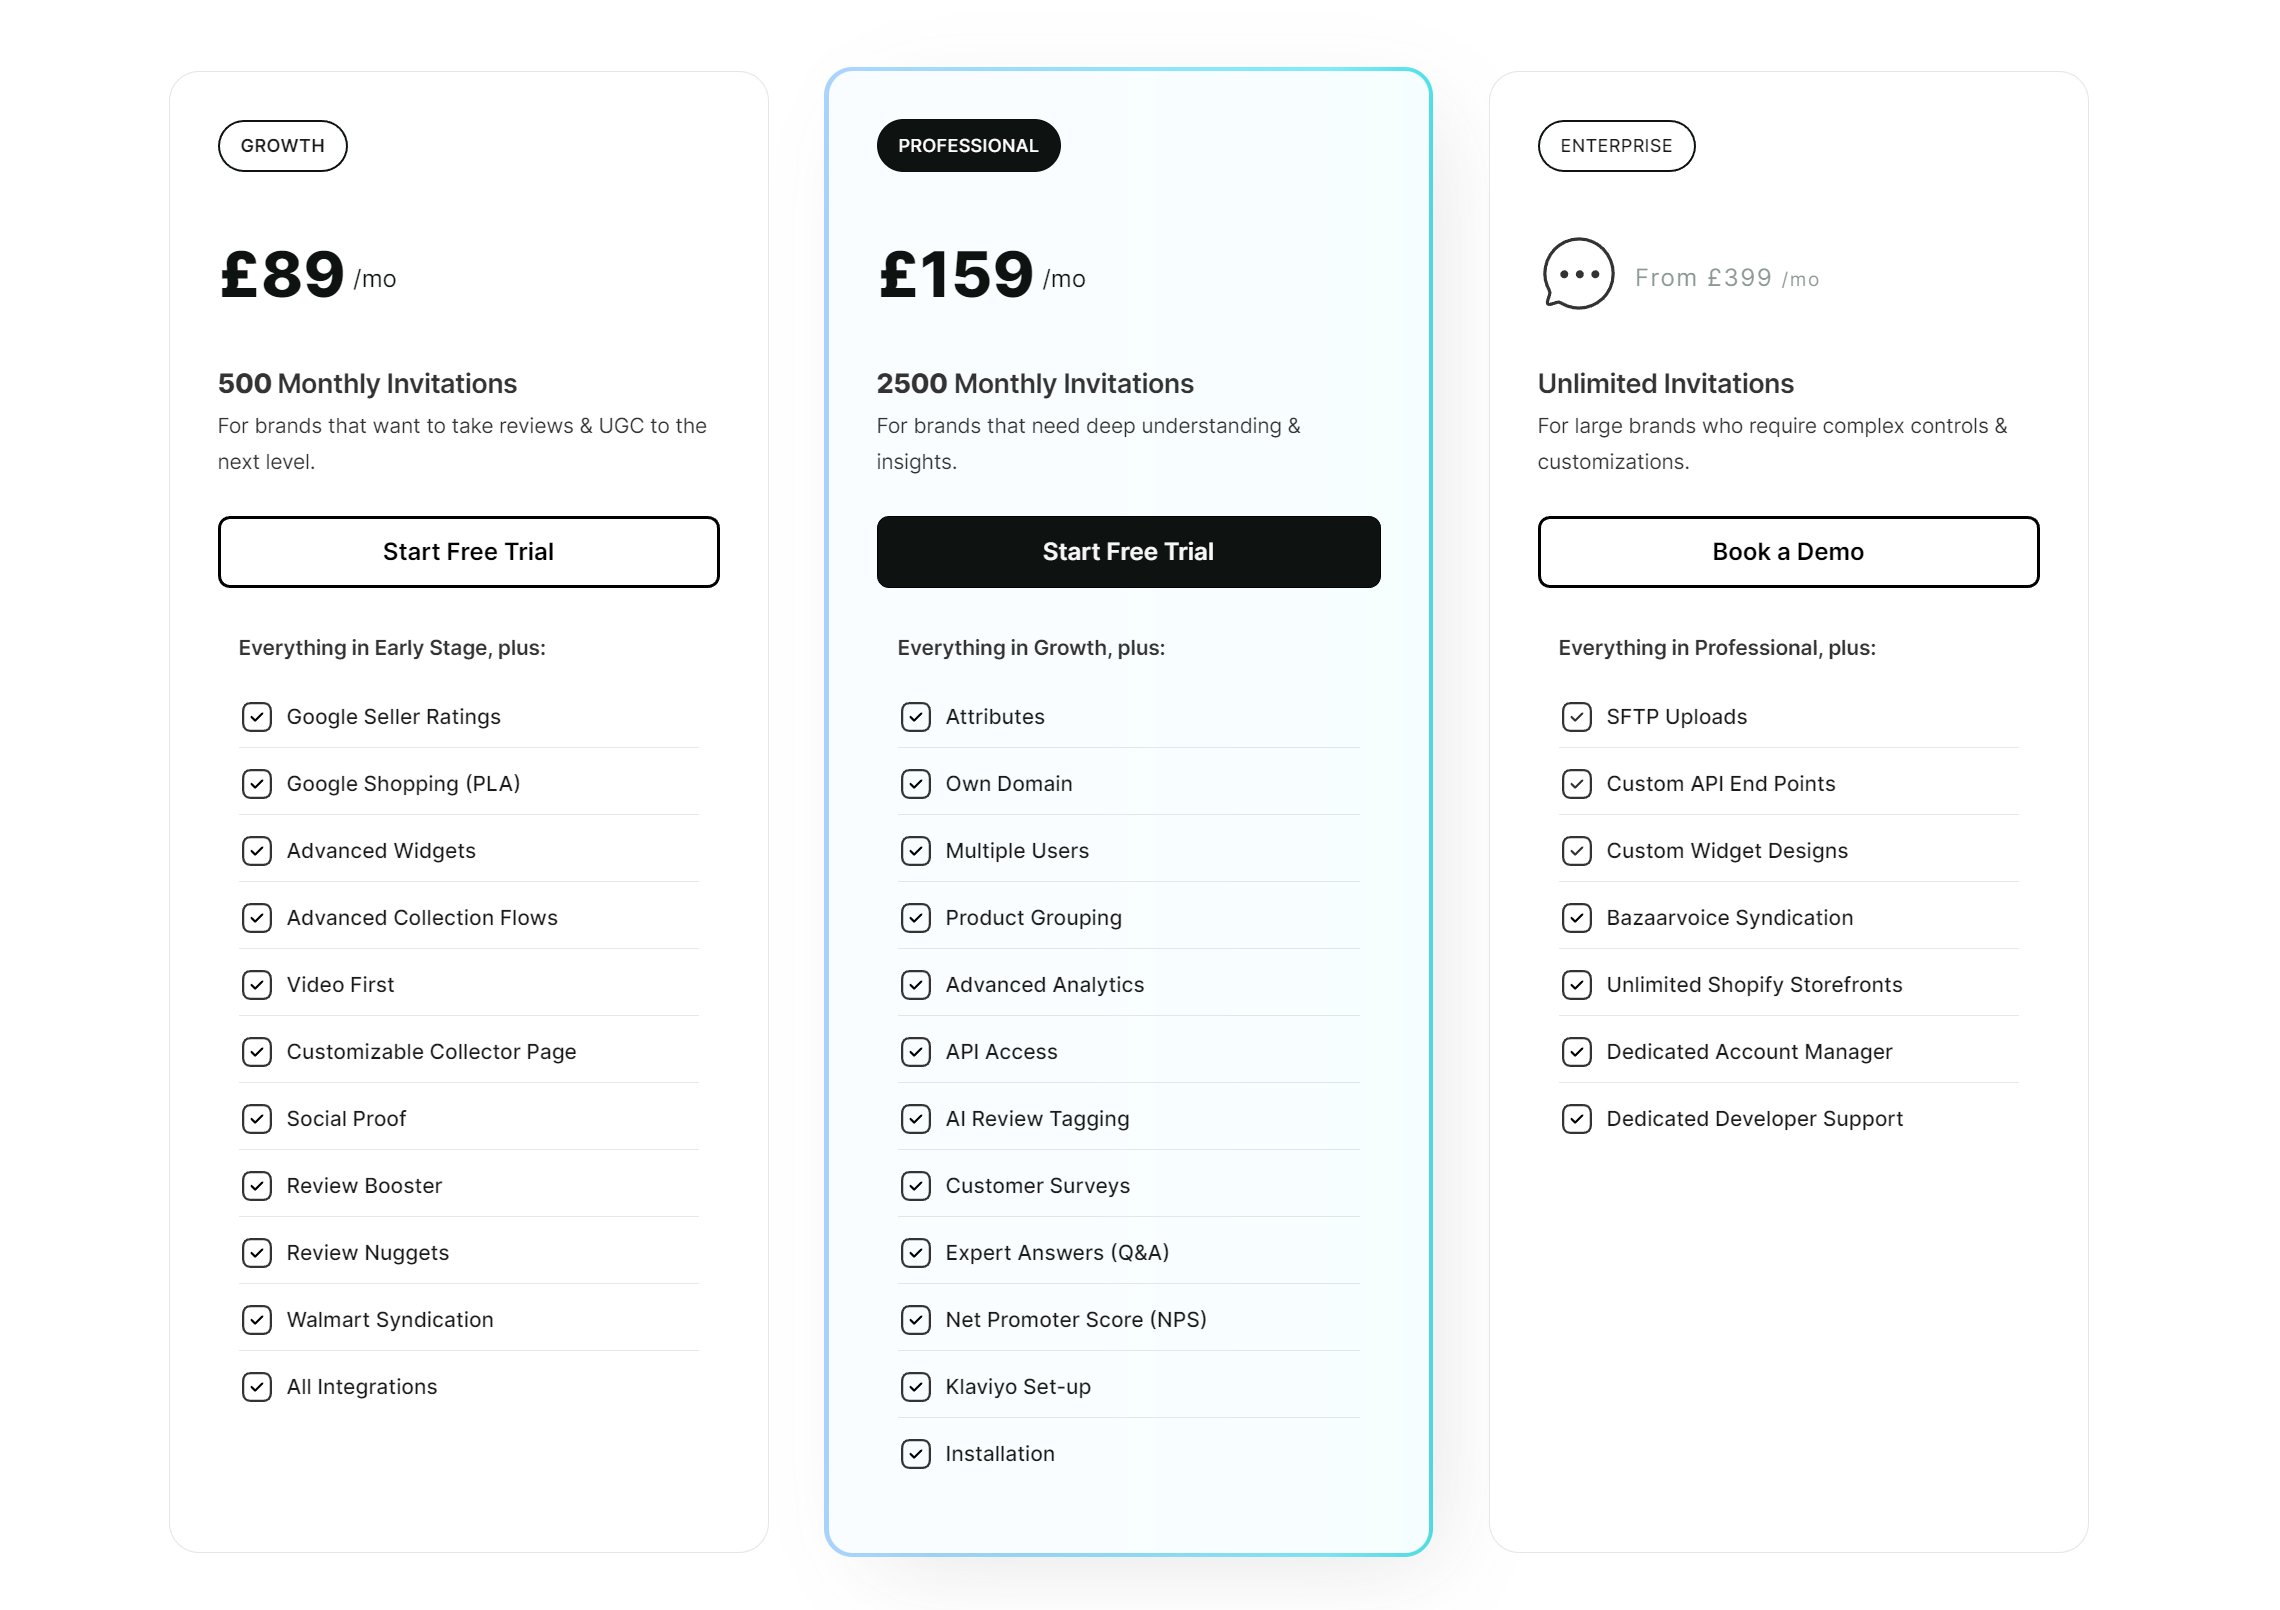Start the Professional plan free trial
2280x1610 pixels.
(1128, 552)
